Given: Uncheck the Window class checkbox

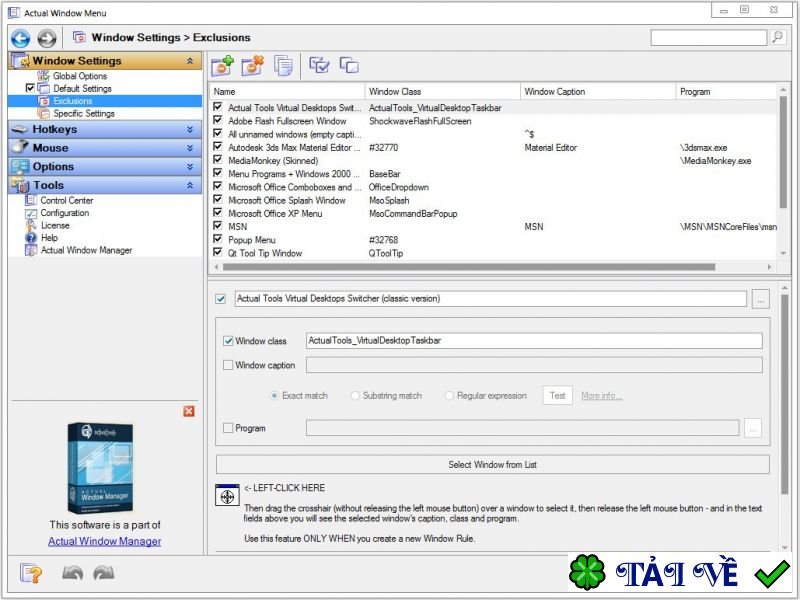Looking at the screenshot, I should (229, 341).
